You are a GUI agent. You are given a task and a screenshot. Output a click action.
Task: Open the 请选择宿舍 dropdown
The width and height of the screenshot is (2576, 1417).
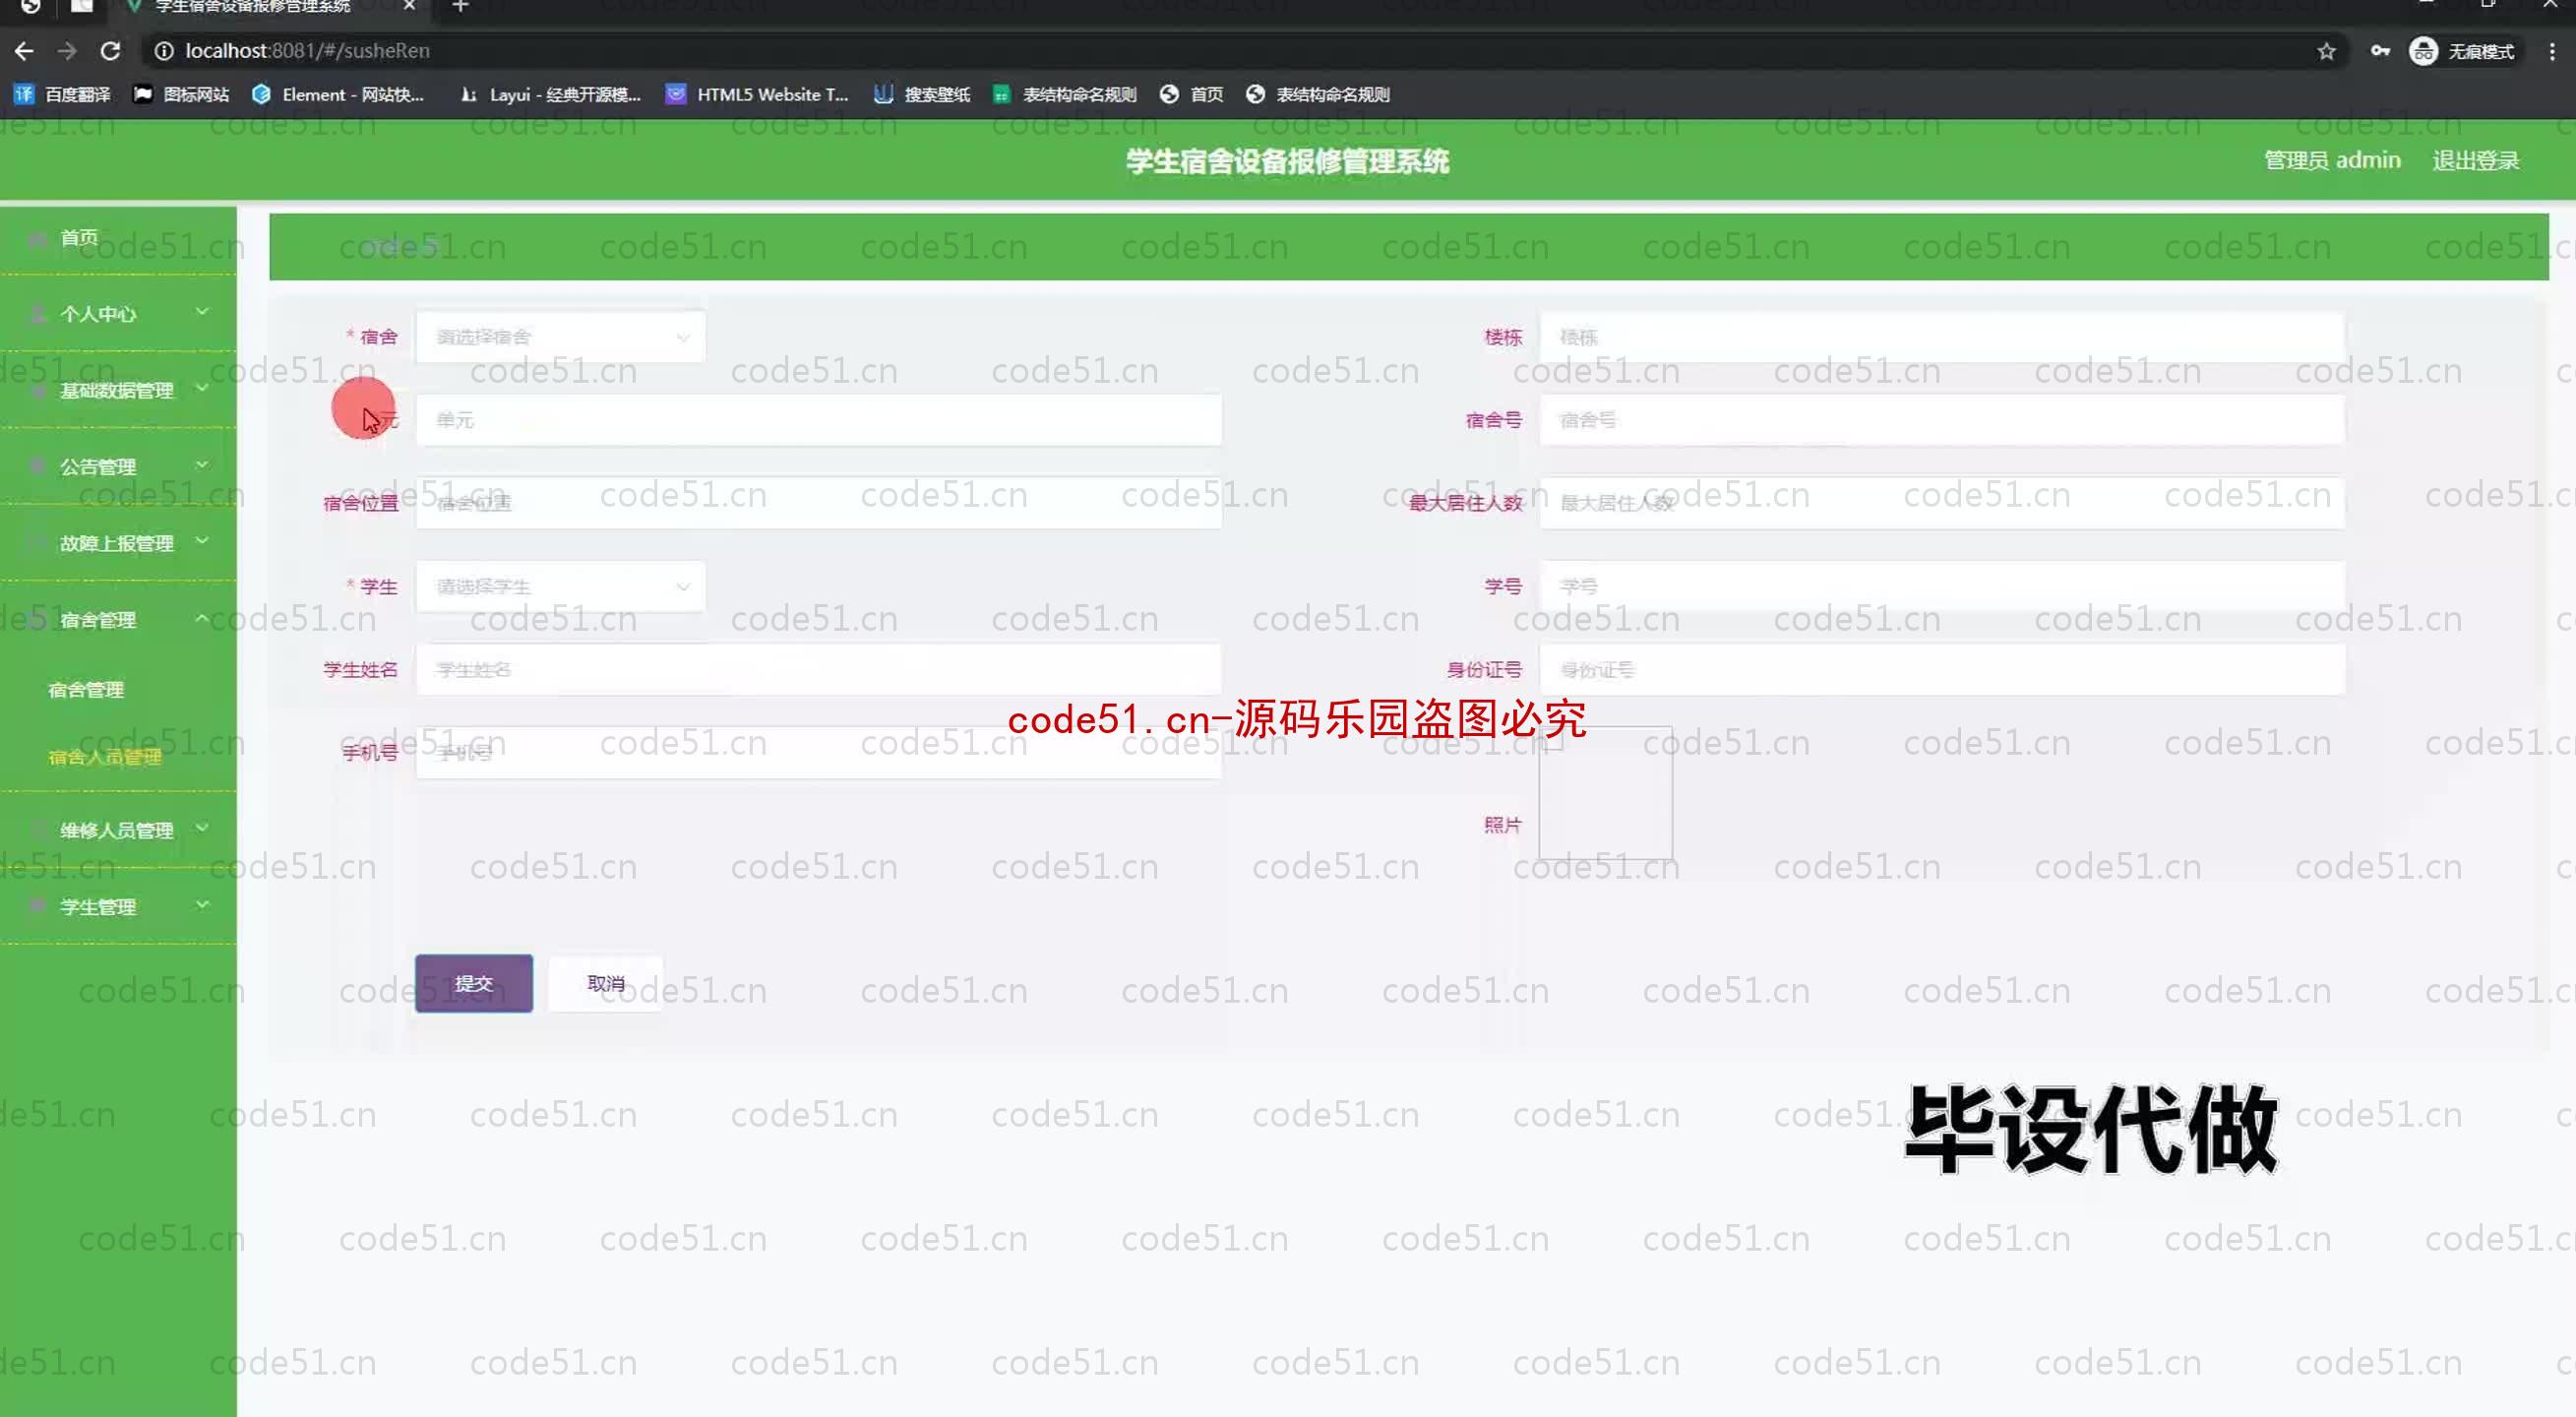pyautogui.click(x=561, y=337)
